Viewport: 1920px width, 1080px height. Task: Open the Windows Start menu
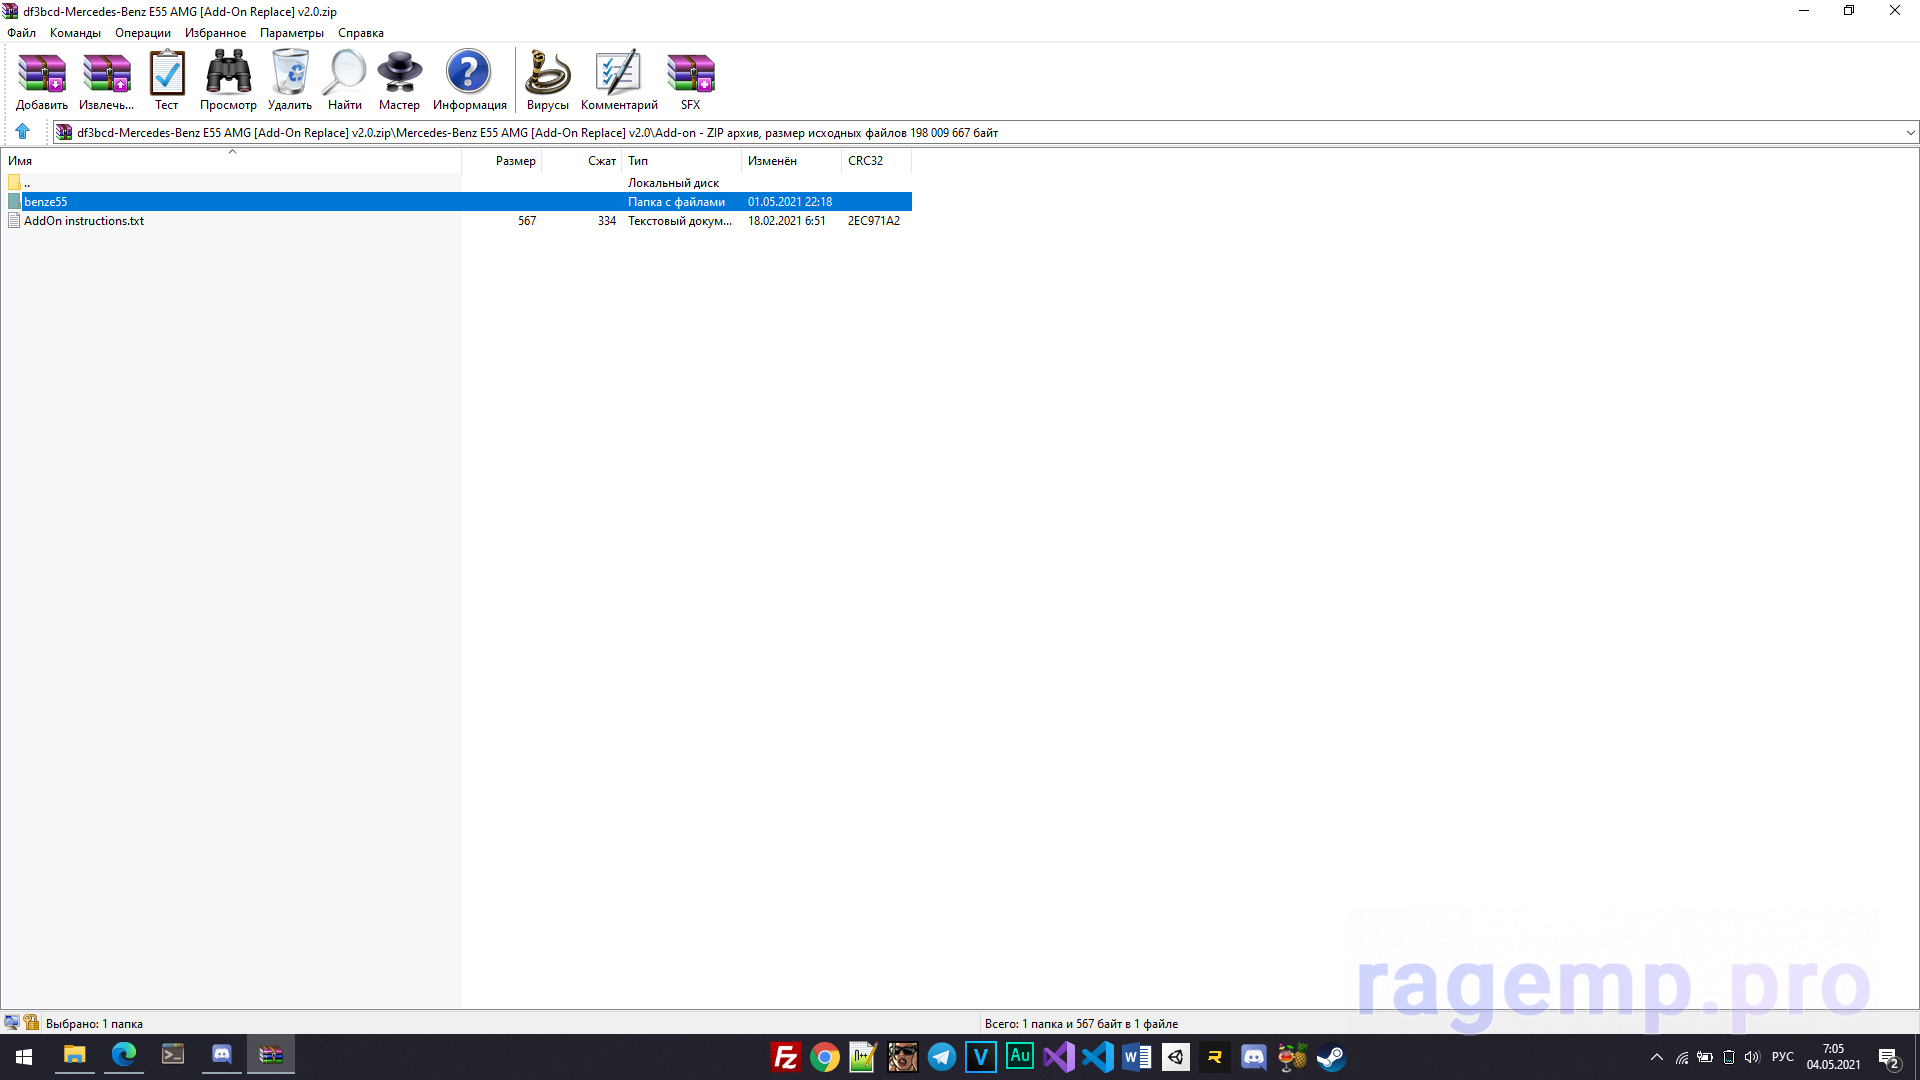click(24, 1056)
